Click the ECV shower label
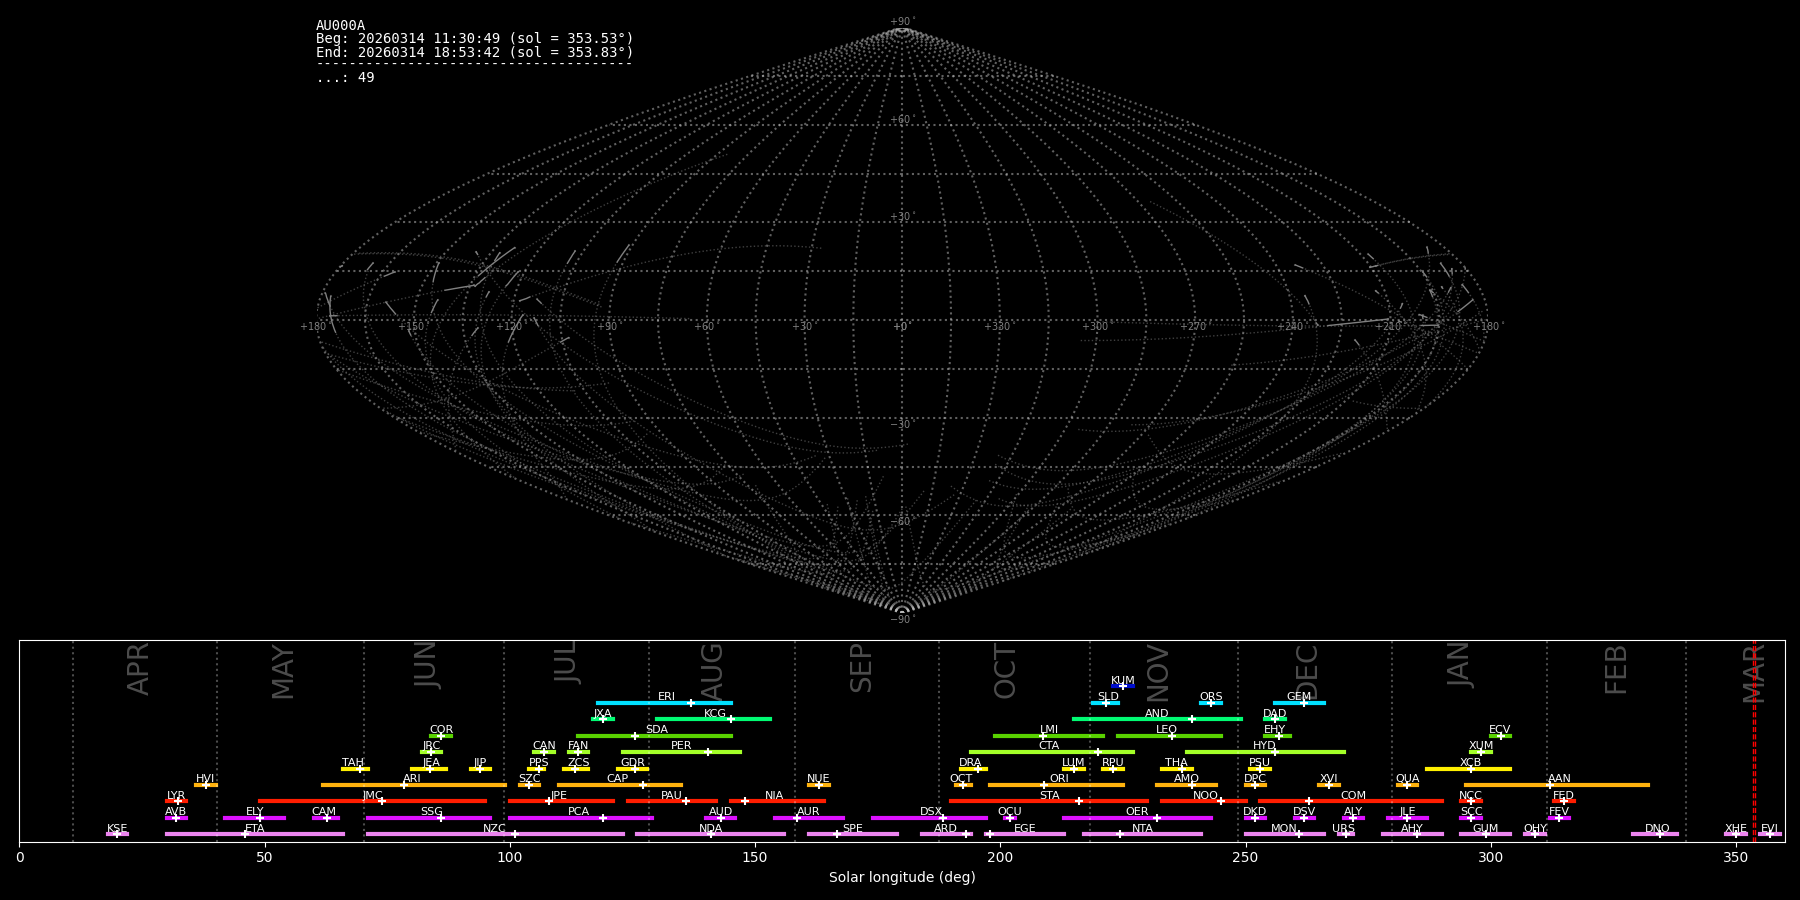Screen dimensions: 1800x900 tap(1499, 730)
